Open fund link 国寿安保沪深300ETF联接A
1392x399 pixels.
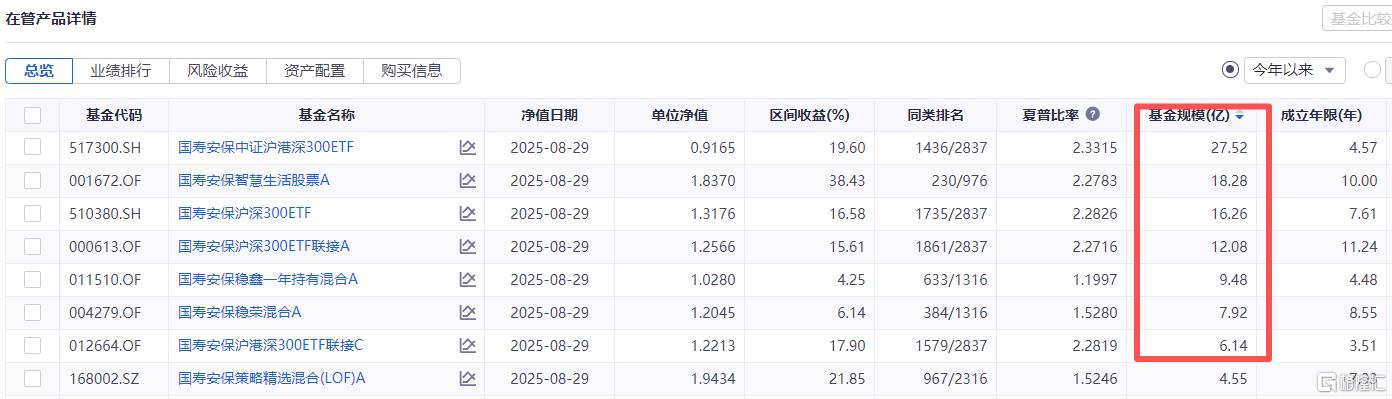click(x=264, y=247)
